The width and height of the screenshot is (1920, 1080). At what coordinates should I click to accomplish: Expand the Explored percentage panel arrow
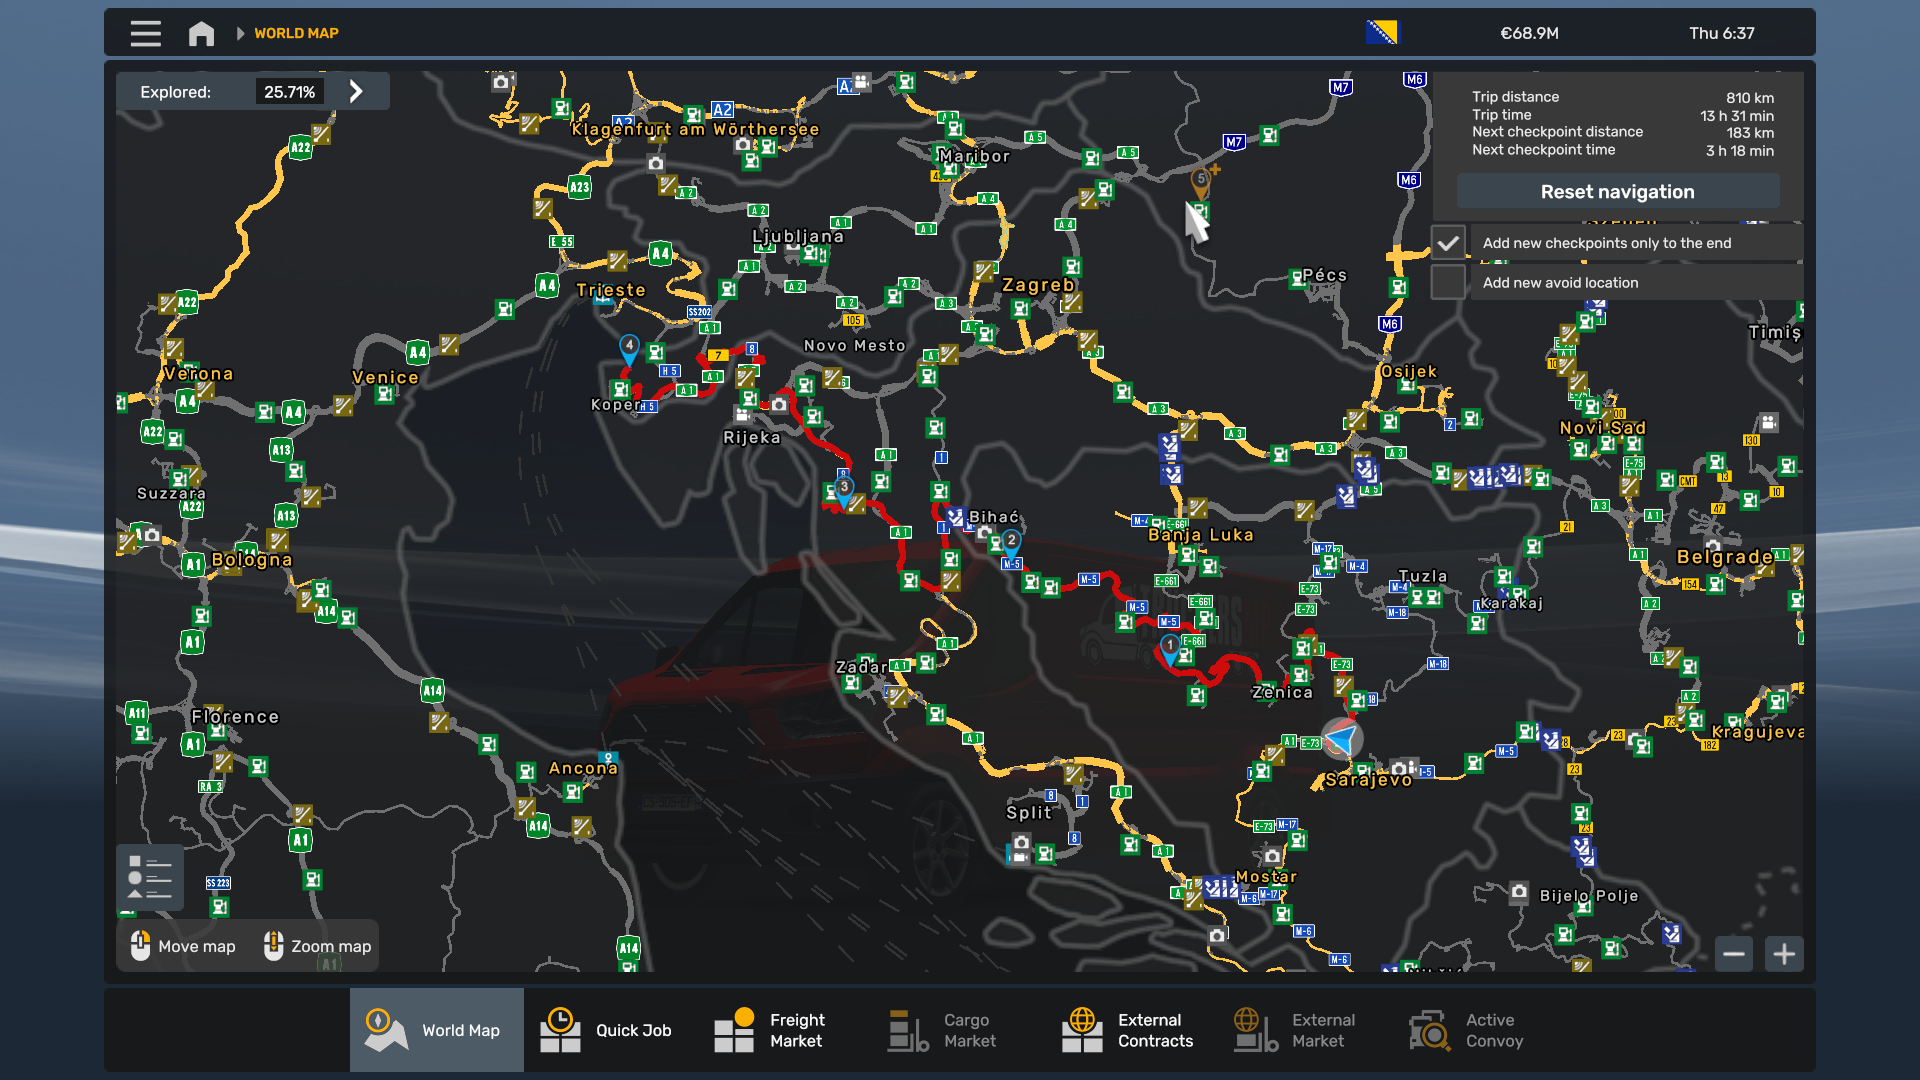click(x=356, y=91)
